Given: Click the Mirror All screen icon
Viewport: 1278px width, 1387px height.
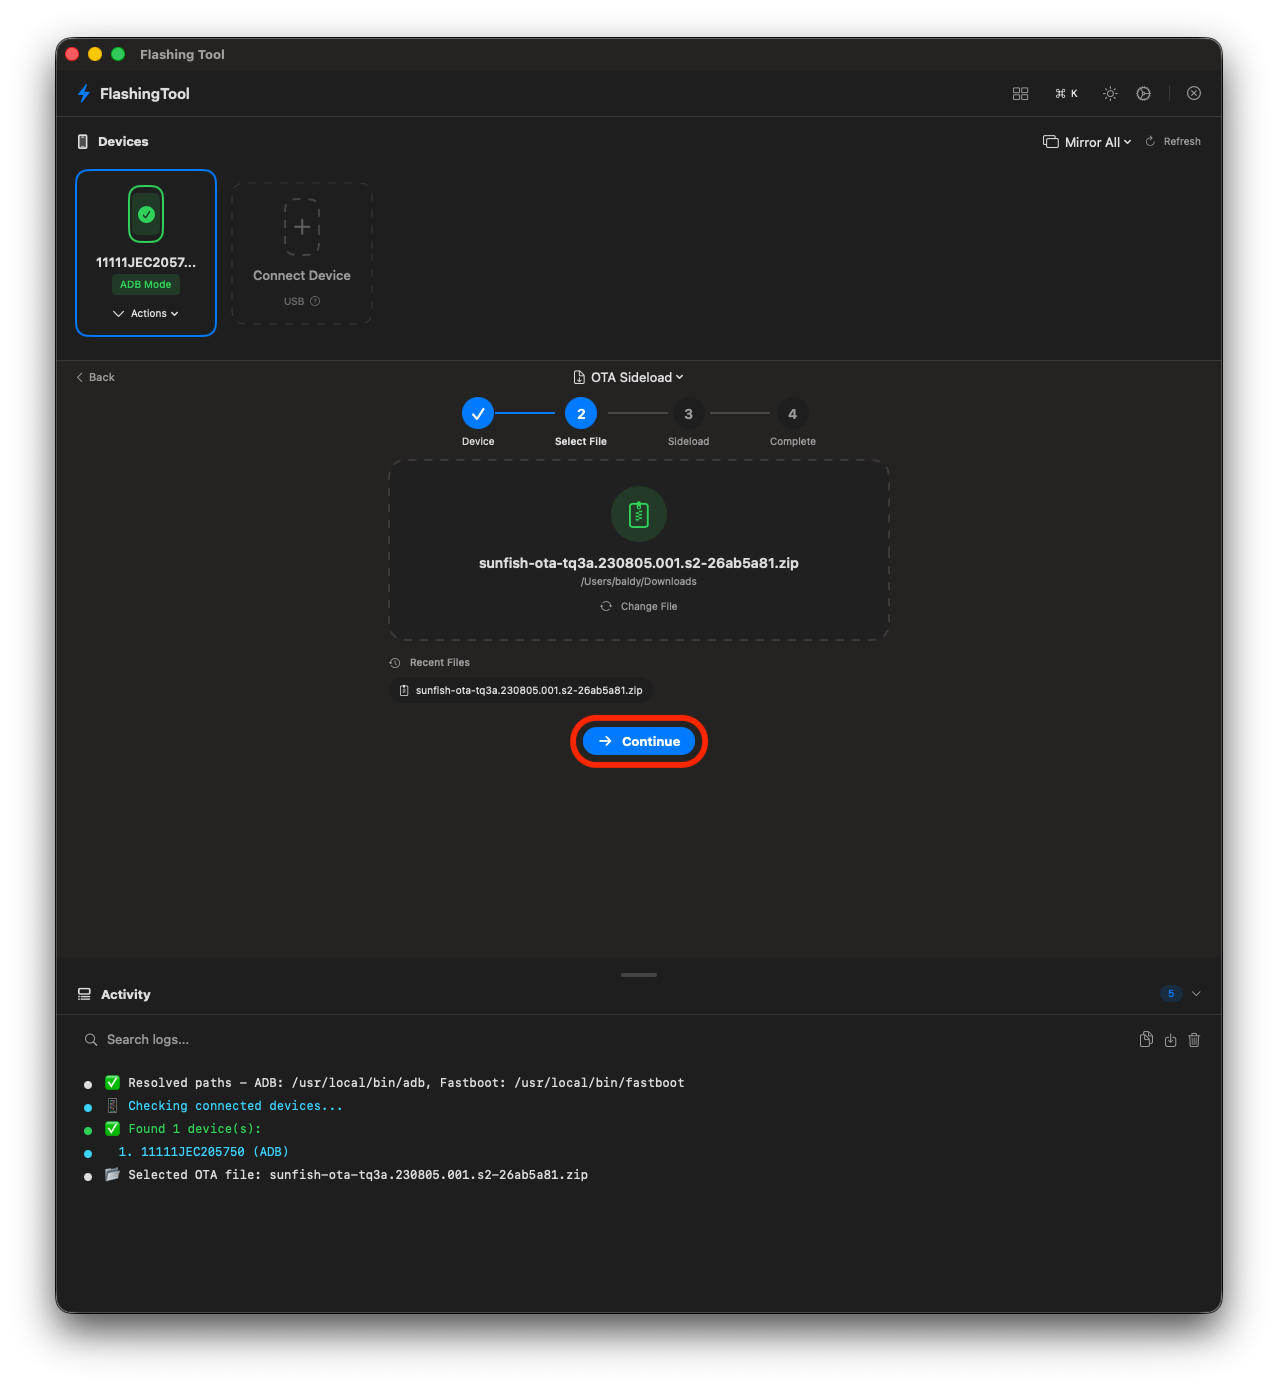Looking at the screenshot, I should [1051, 142].
